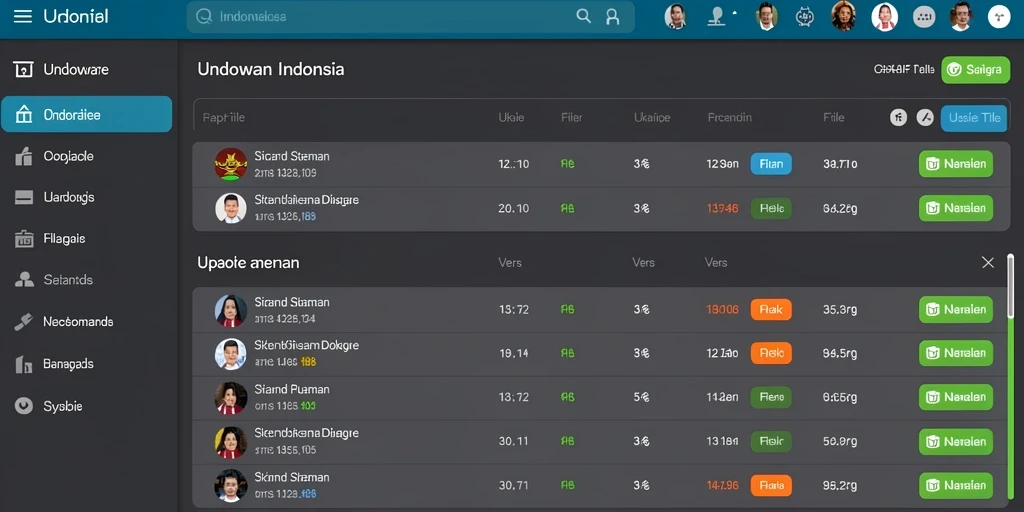Click the magnifier icon in search bar

point(583,16)
